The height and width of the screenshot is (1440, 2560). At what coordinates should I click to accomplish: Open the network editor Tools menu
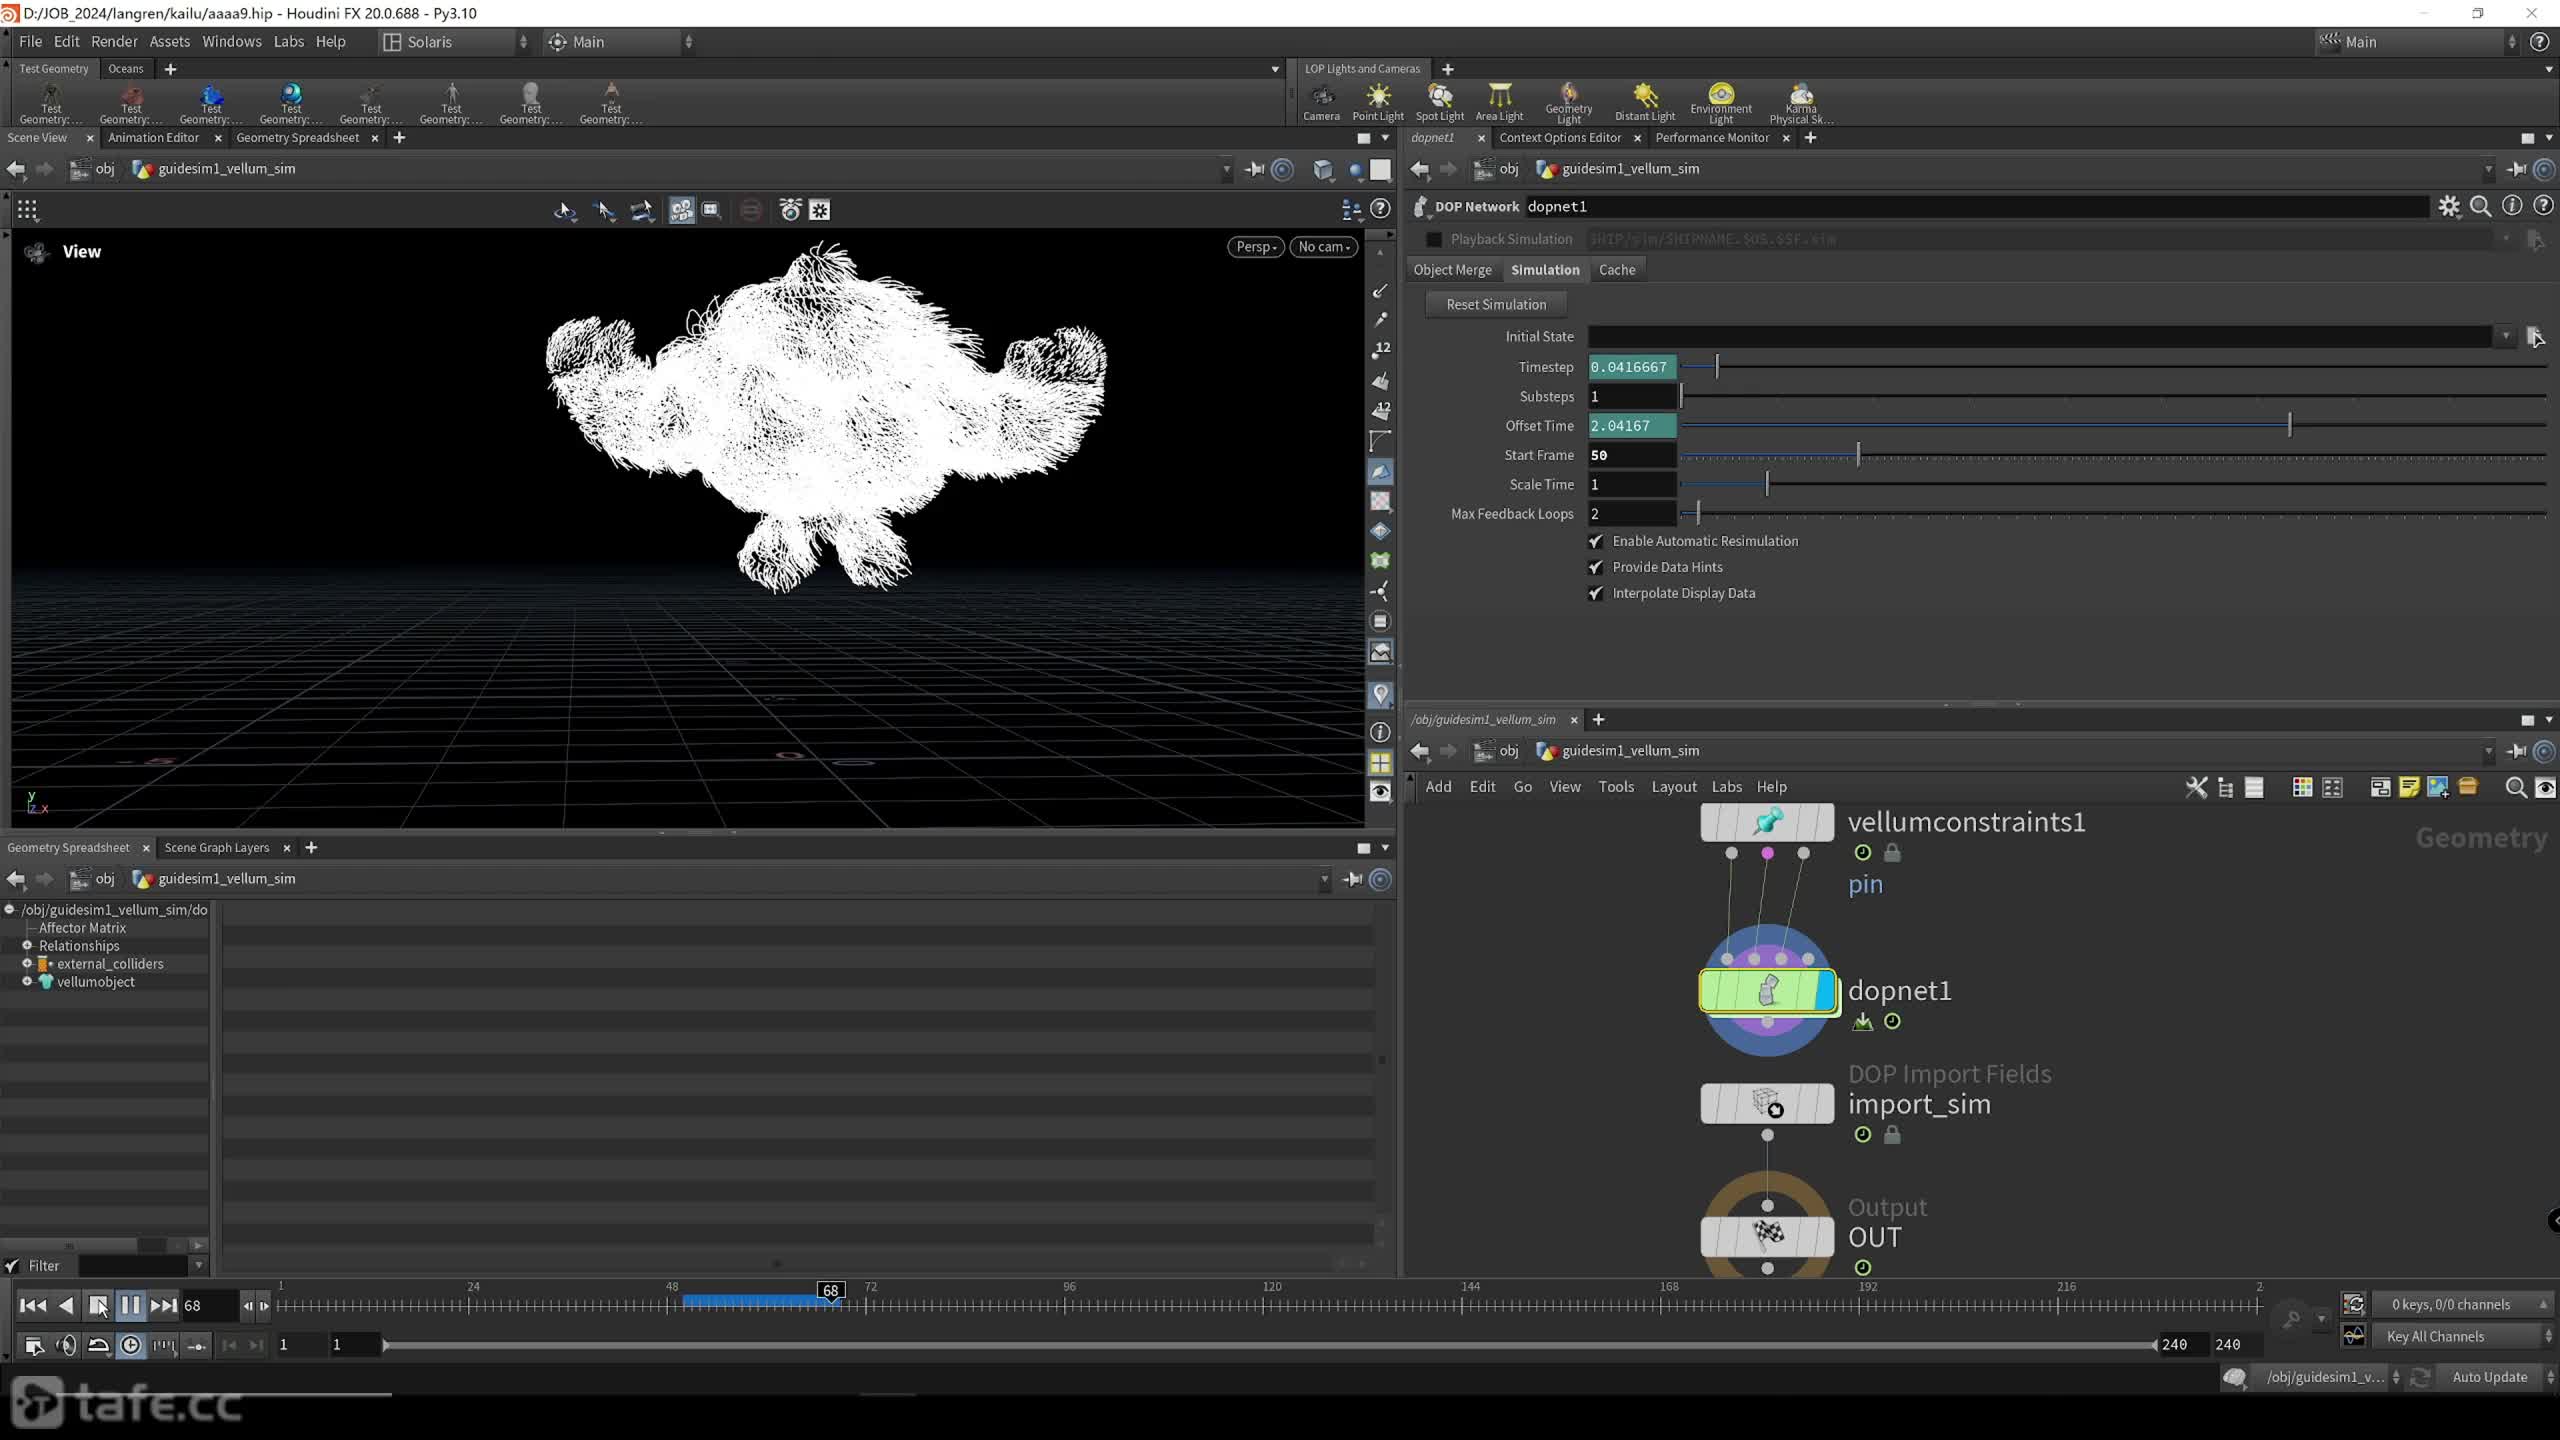point(1616,787)
